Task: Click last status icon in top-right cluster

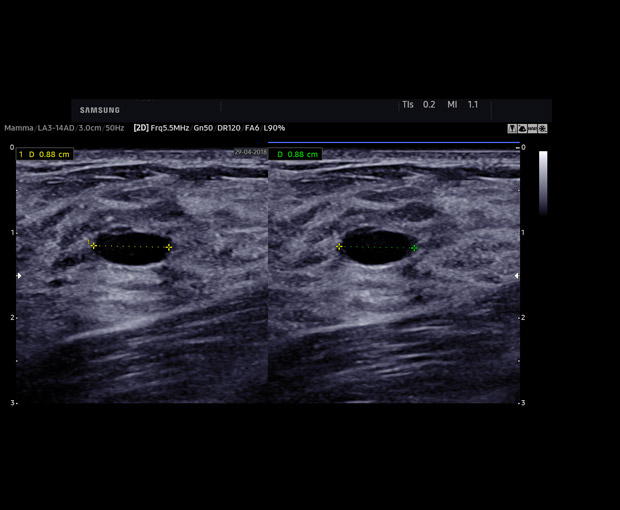Action: [543, 129]
